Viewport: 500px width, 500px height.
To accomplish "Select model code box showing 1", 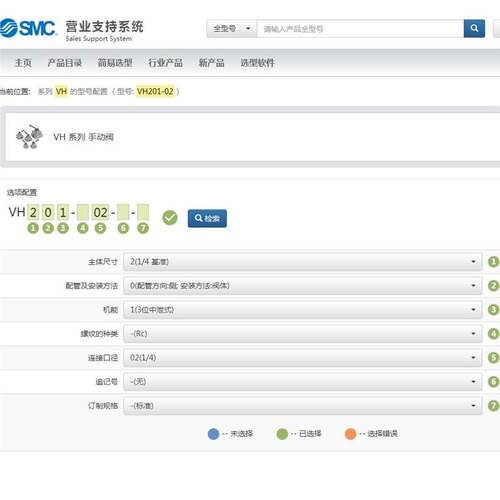I will tap(63, 213).
